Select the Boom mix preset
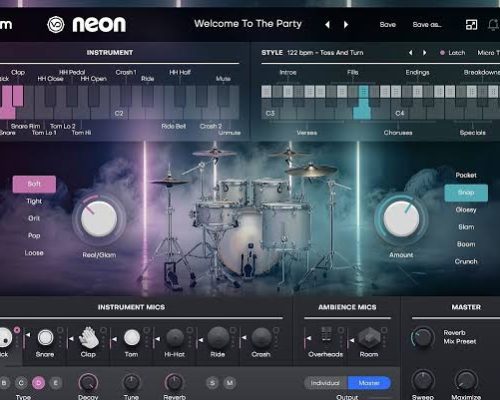Screen dimensions: 500x400 tap(466, 244)
